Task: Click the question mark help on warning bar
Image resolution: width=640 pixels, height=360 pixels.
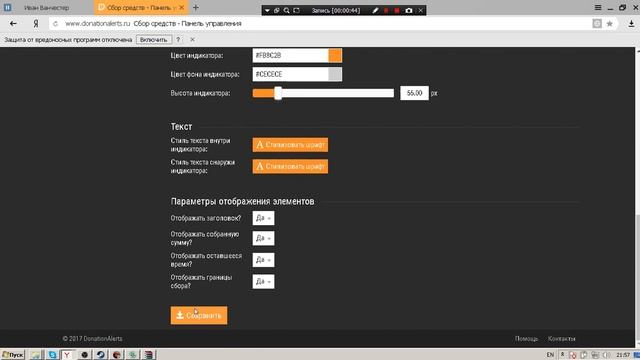Action: click(178, 40)
